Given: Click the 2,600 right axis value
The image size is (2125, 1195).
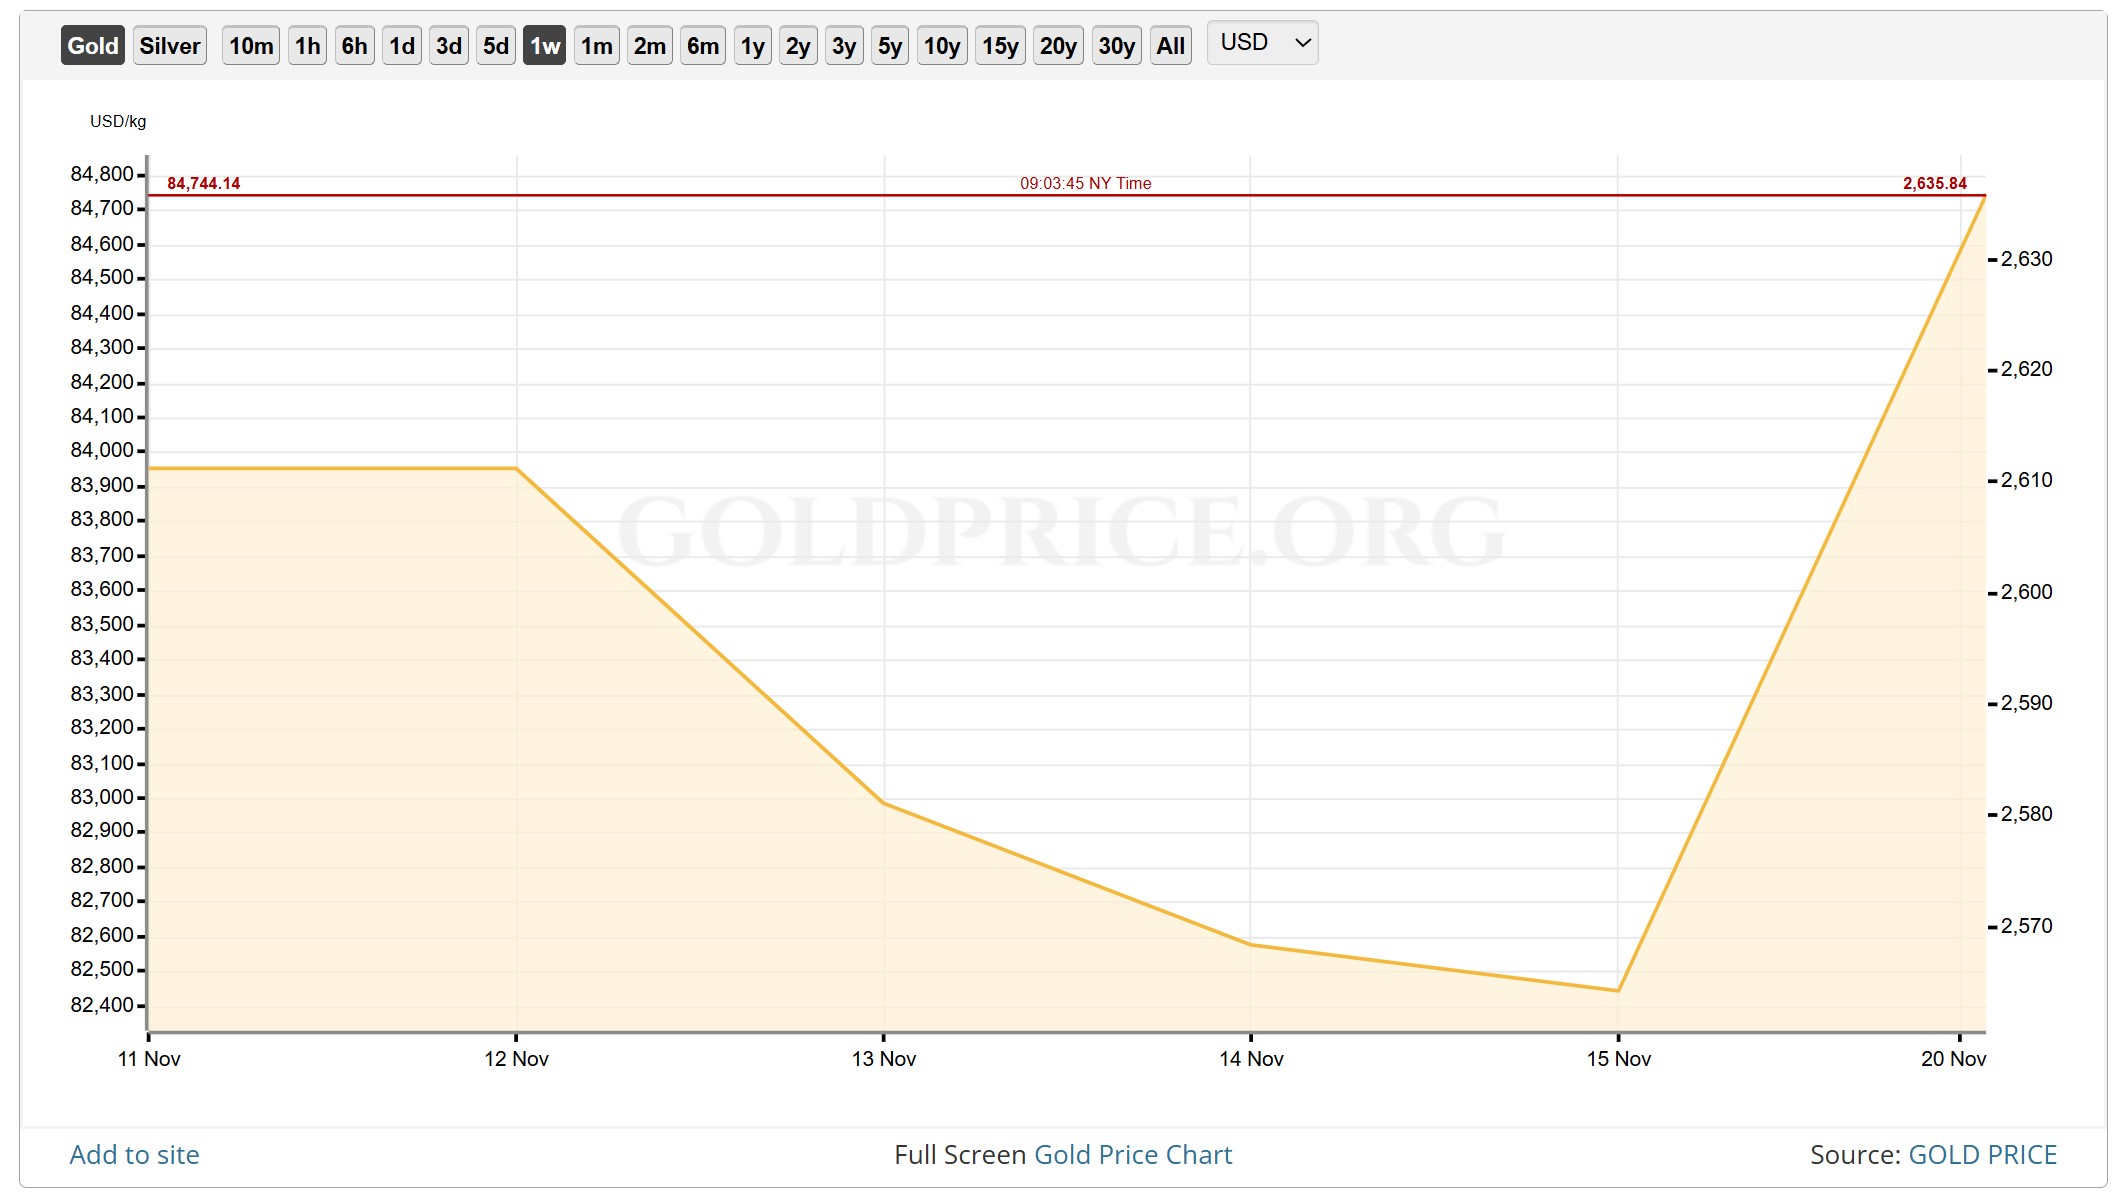Looking at the screenshot, I should coord(2027,592).
